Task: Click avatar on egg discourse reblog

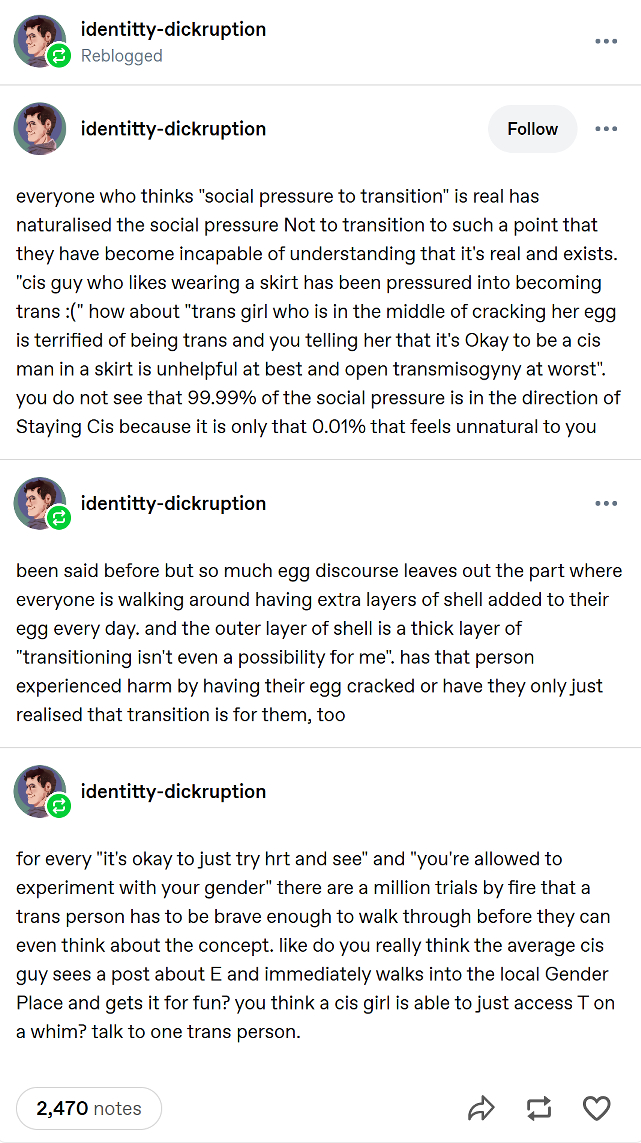Action: pos(40,503)
